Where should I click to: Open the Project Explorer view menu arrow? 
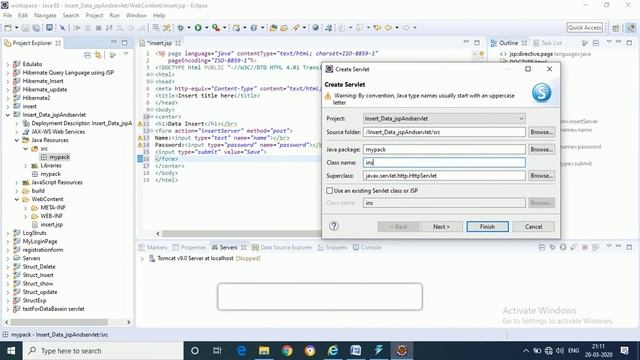click(x=126, y=54)
